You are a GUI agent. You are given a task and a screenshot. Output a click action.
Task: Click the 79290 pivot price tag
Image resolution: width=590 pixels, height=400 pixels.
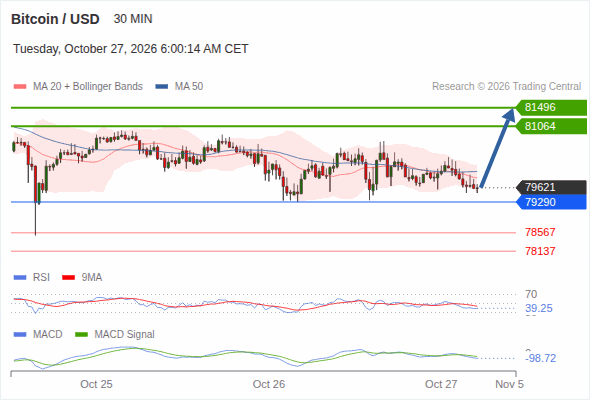pyautogui.click(x=551, y=202)
